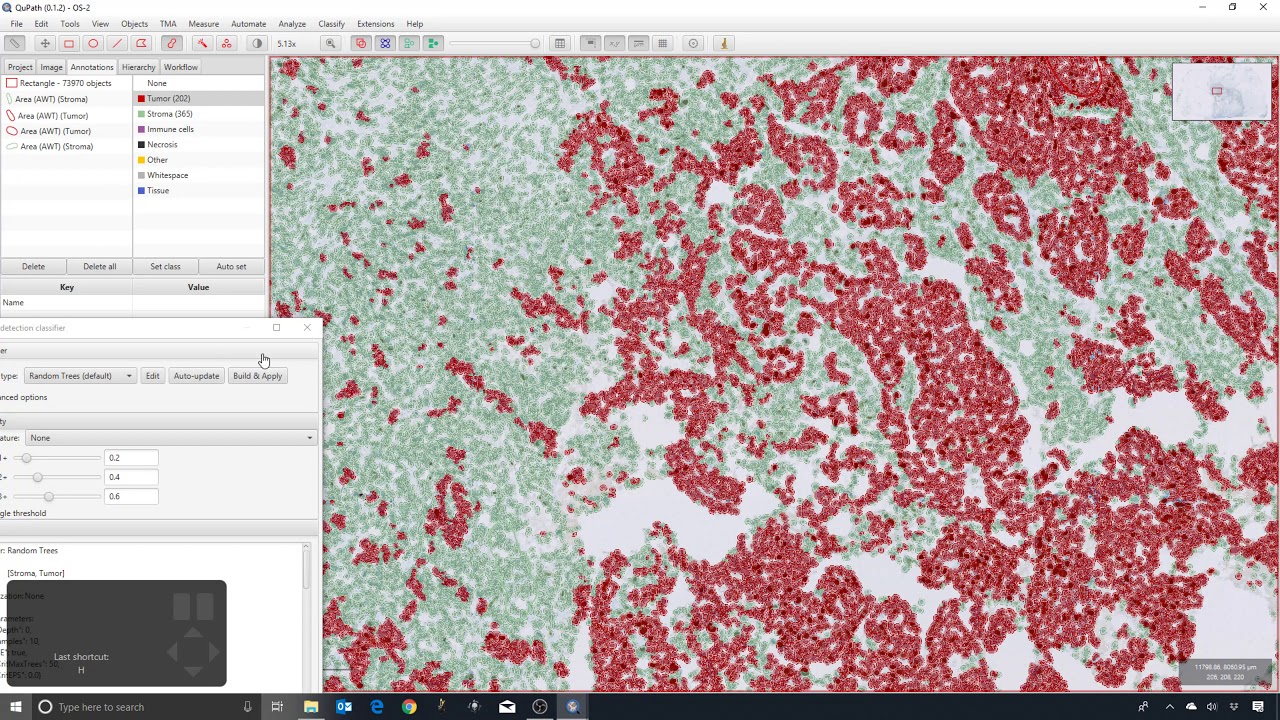The height and width of the screenshot is (720, 1280).
Task: Toggle the analysis pane icon in toolbar
Action: coord(14,43)
